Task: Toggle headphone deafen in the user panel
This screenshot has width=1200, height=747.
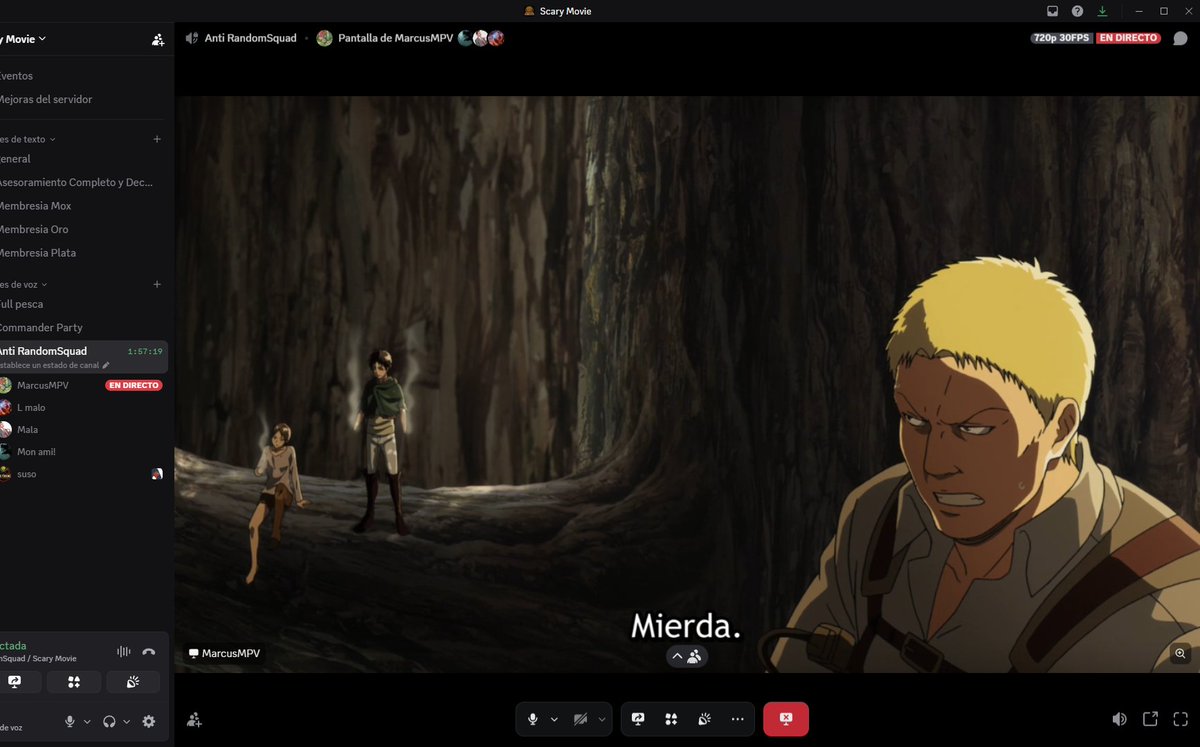Action: point(109,721)
